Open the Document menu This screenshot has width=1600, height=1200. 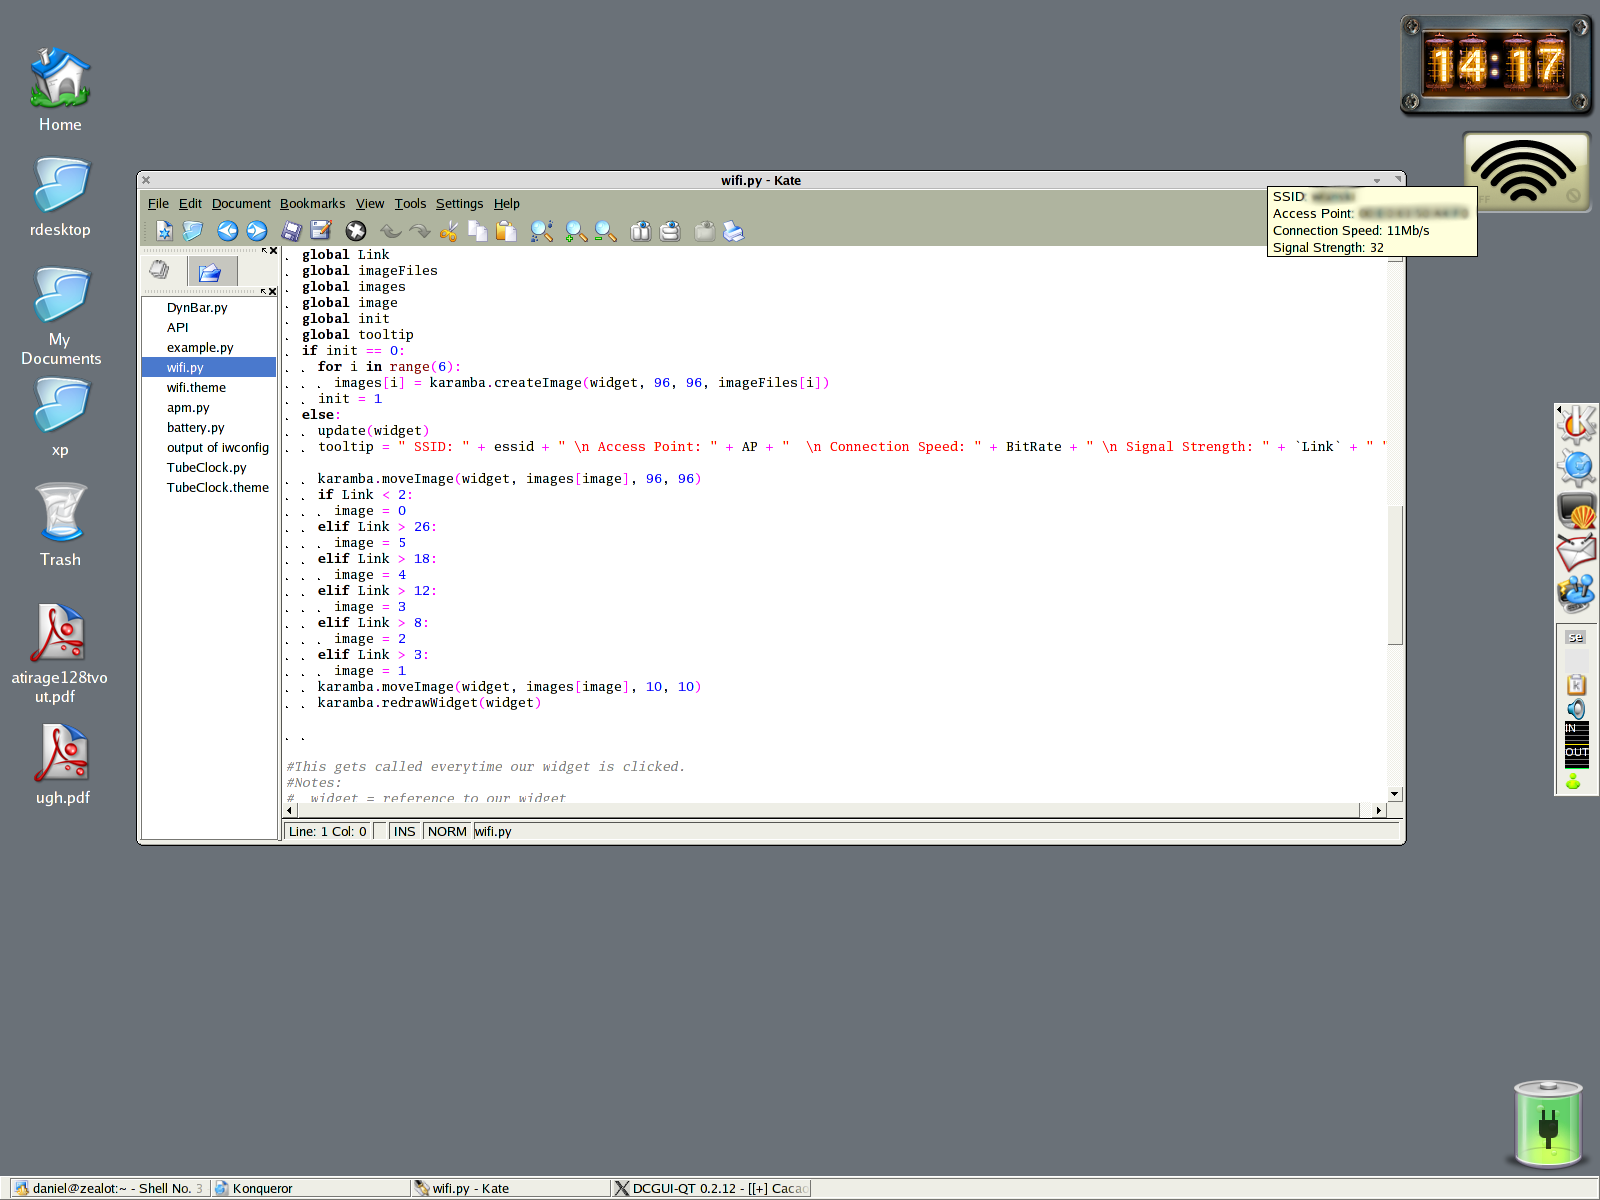click(241, 203)
